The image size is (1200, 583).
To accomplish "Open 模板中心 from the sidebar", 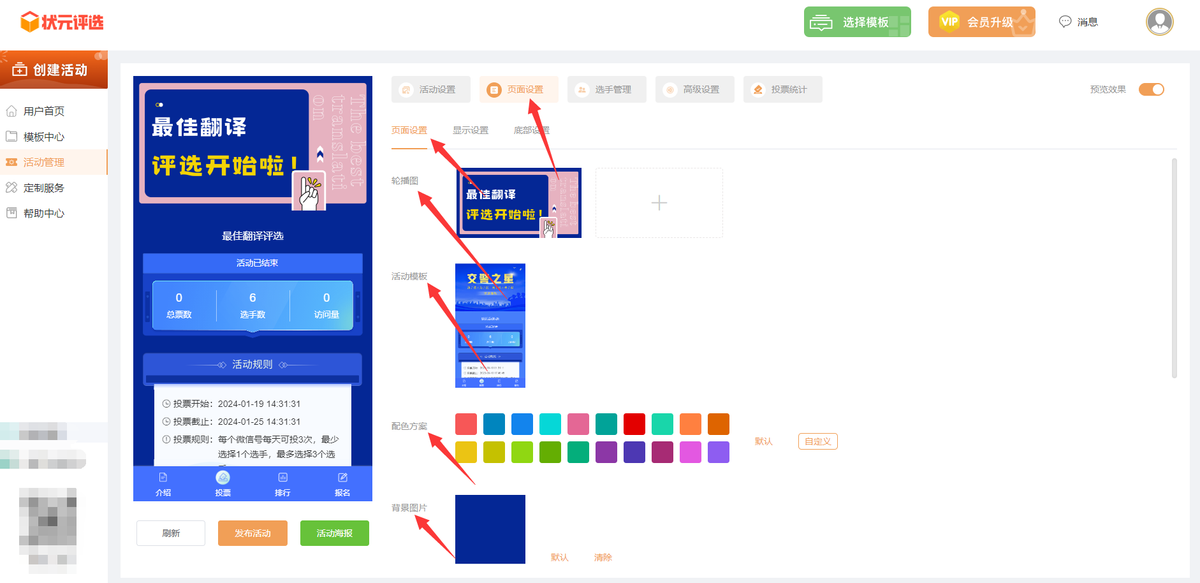I will tap(43, 137).
